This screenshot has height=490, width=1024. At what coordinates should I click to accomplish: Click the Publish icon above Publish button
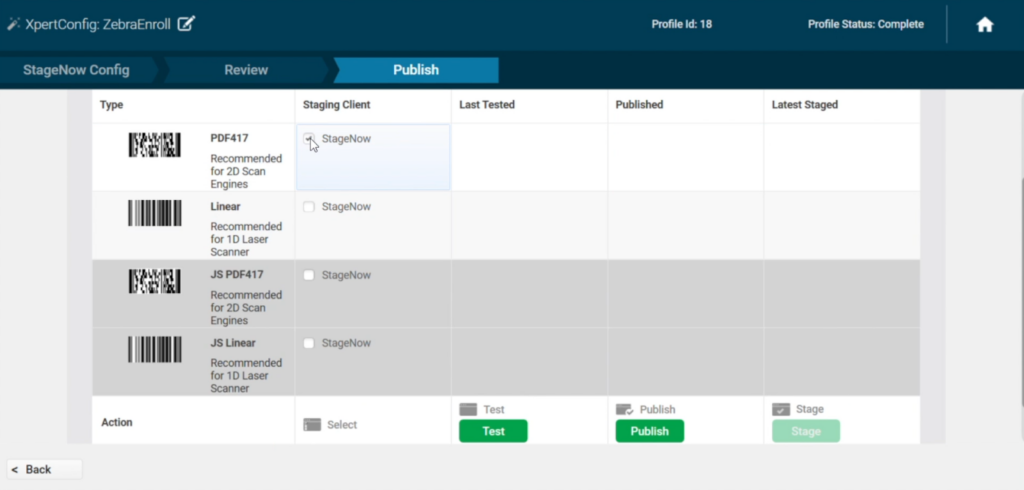tap(625, 410)
